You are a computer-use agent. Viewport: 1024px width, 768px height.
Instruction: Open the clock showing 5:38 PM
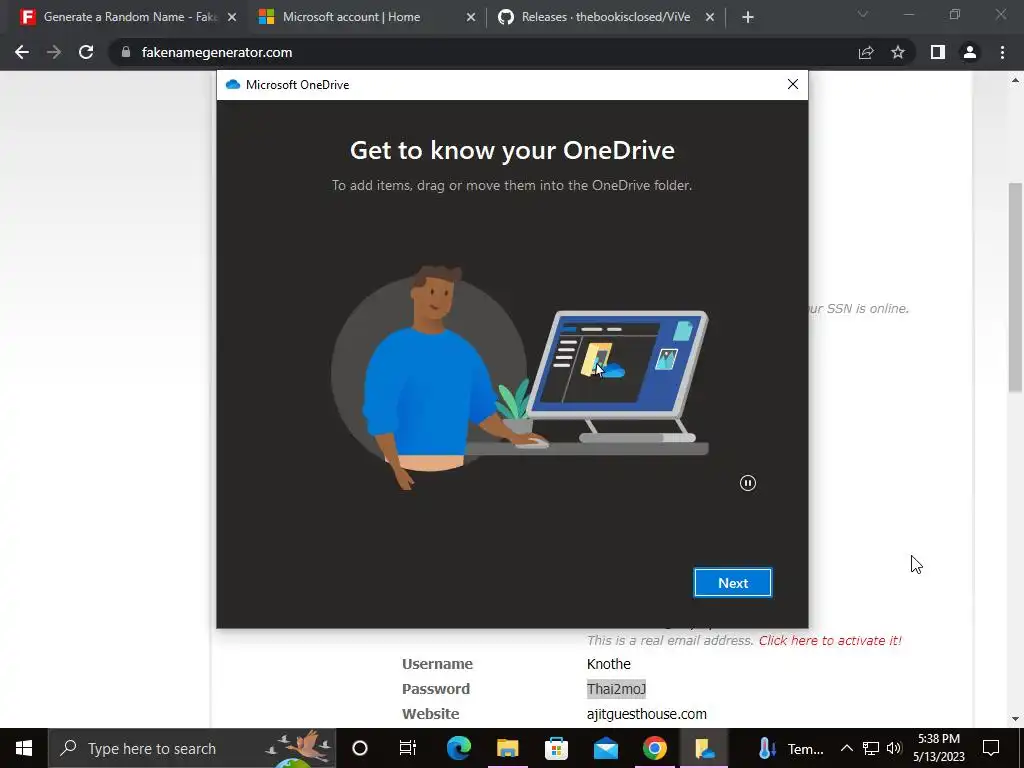pos(939,748)
